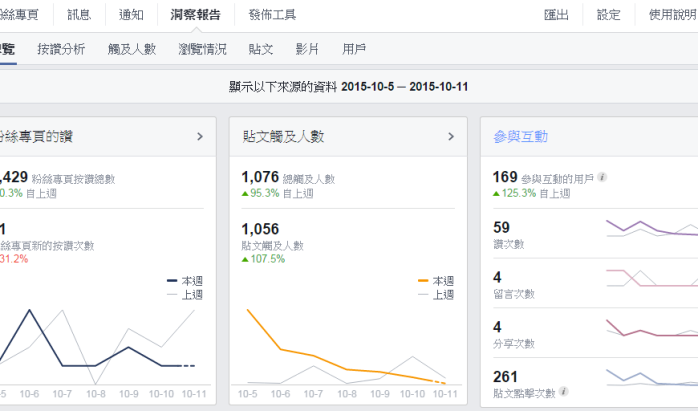This screenshot has height=411, width=698.
Task: Expand the 粉絲專頁的讚 card arrow
Action: click(199, 136)
